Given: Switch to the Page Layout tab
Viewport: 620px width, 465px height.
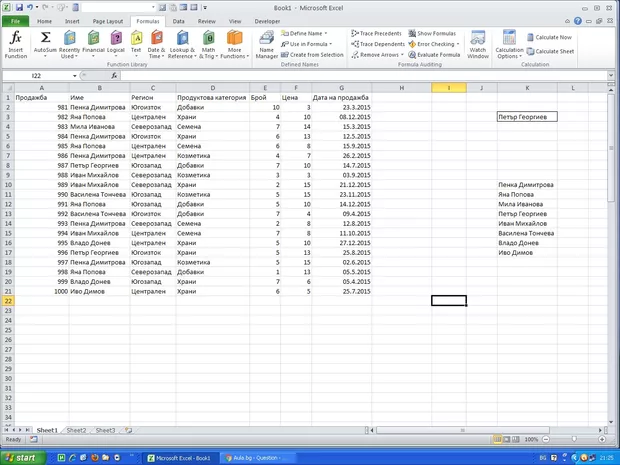Looking at the screenshot, I should [107, 20].
